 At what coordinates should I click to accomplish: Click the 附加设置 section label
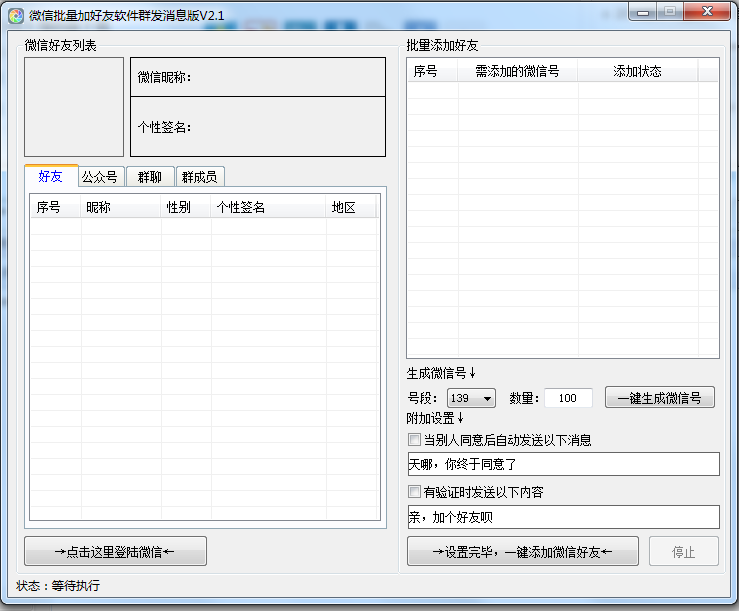[x=435, y=418]
